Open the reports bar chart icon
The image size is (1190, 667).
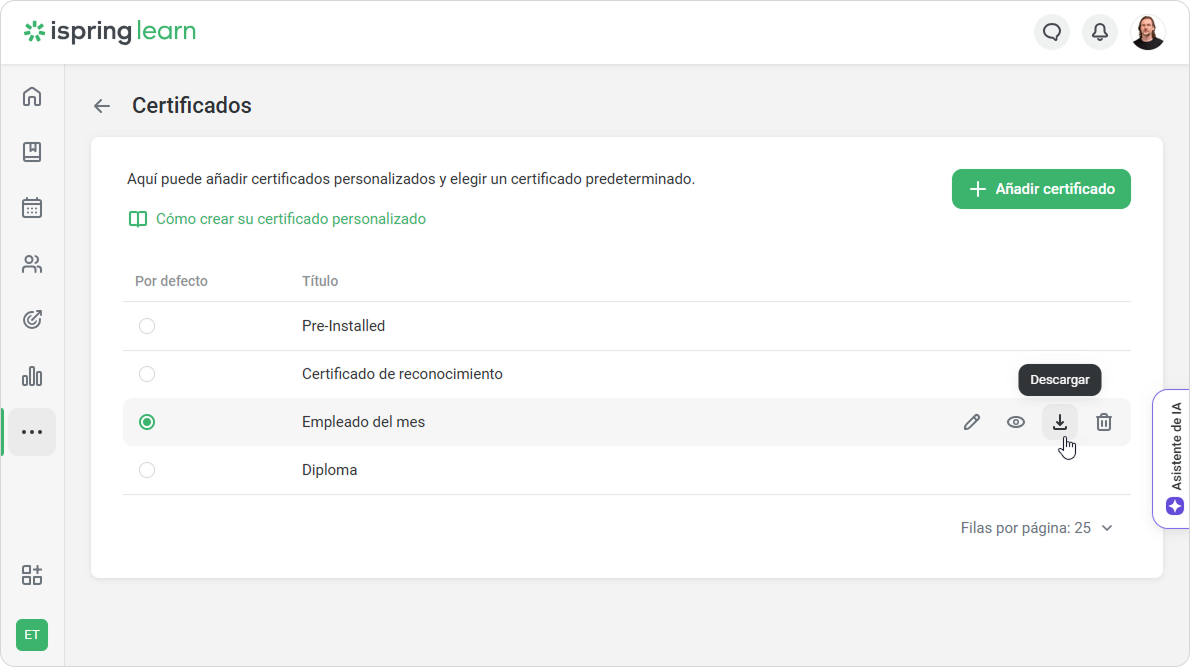click(32, 376)
